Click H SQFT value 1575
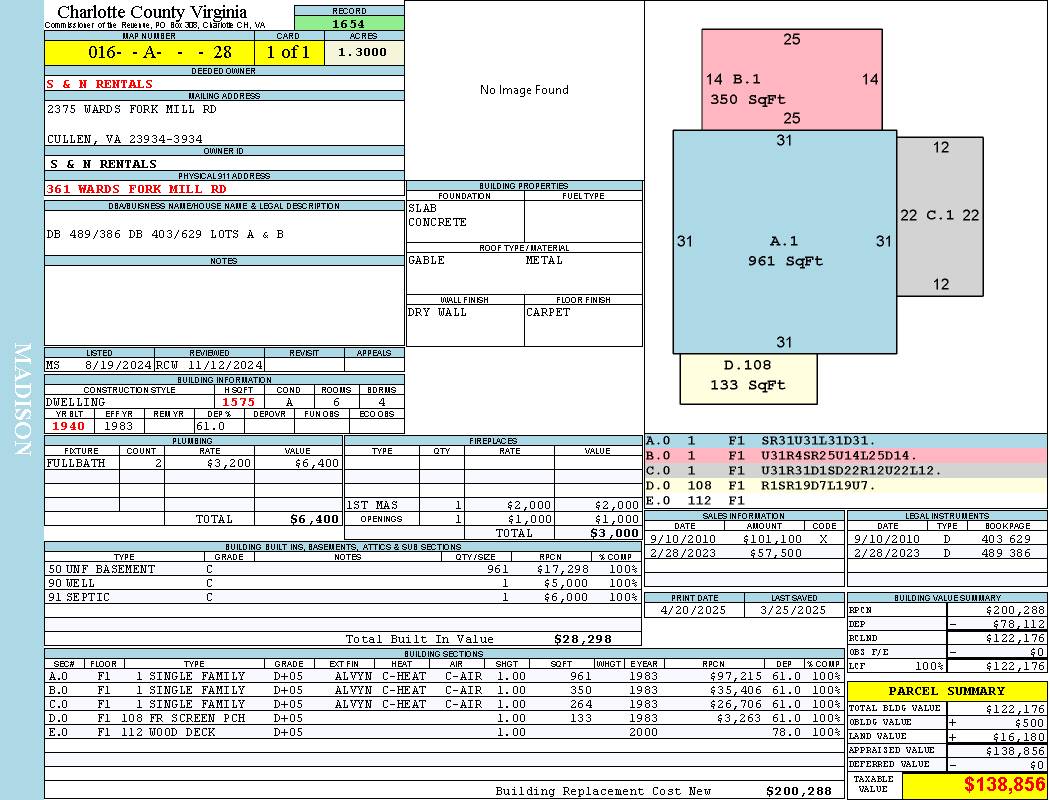 tap(238, 402)
